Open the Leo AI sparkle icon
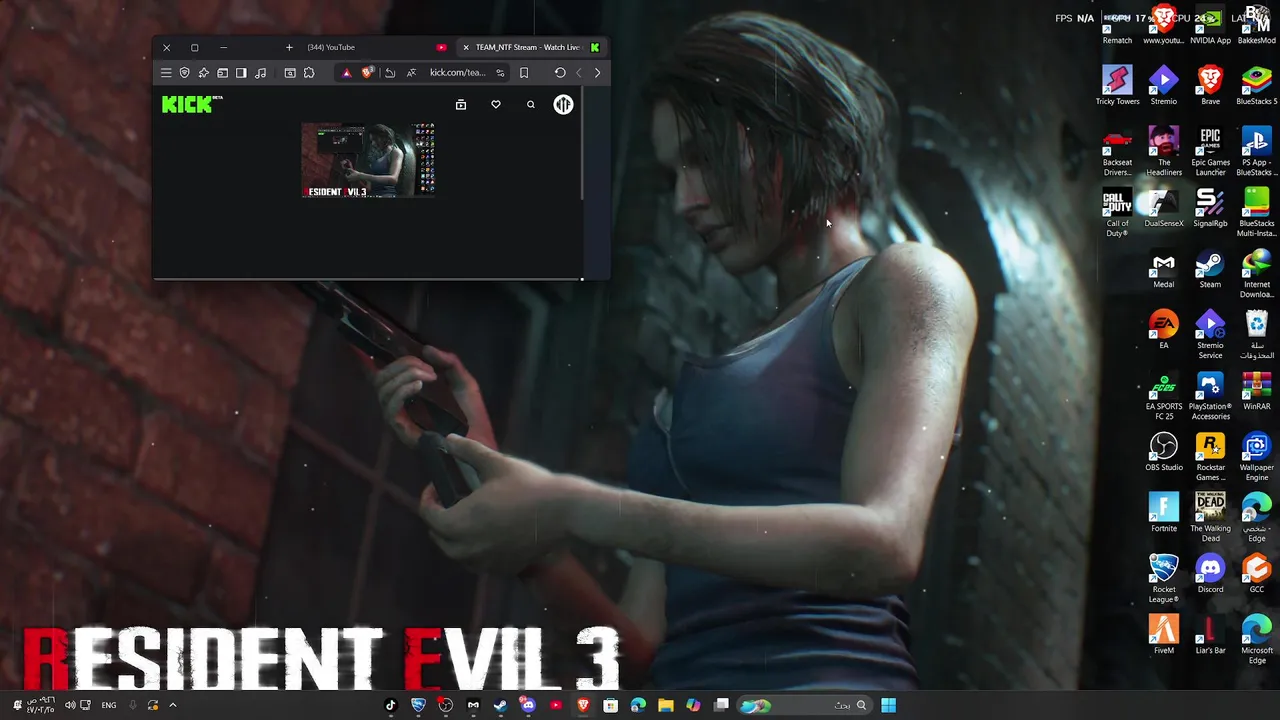This screenshot has width=1280, height=720. (203, 73)
